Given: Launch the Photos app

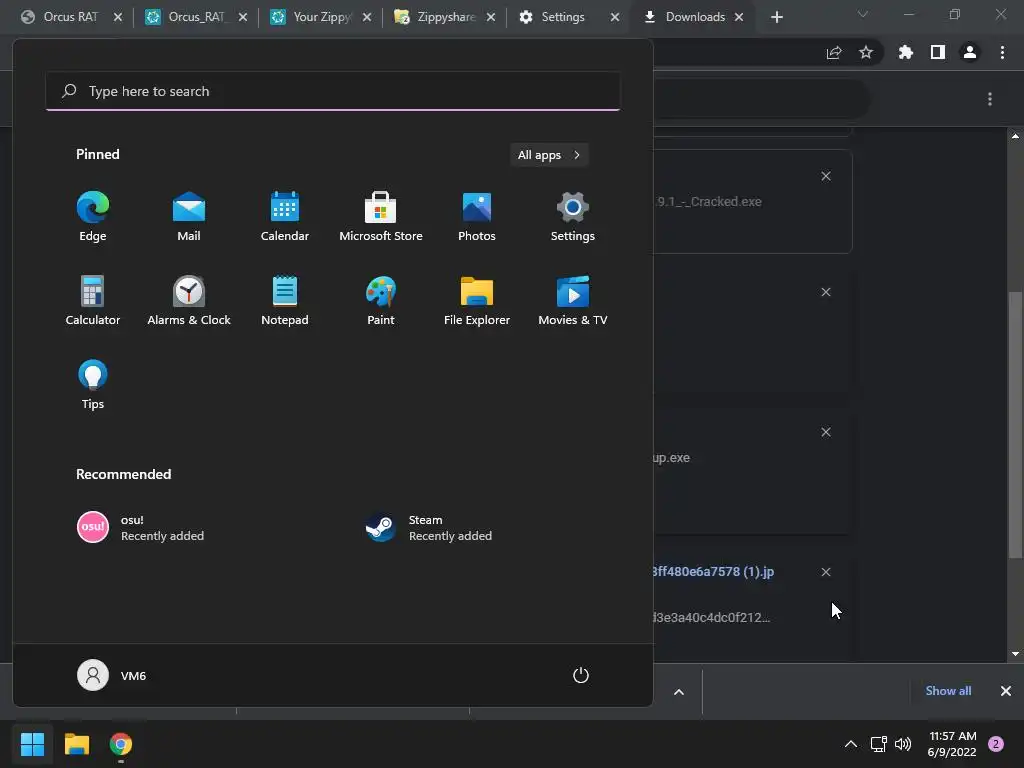Looking at the screenshot, I should pos(477,217).
